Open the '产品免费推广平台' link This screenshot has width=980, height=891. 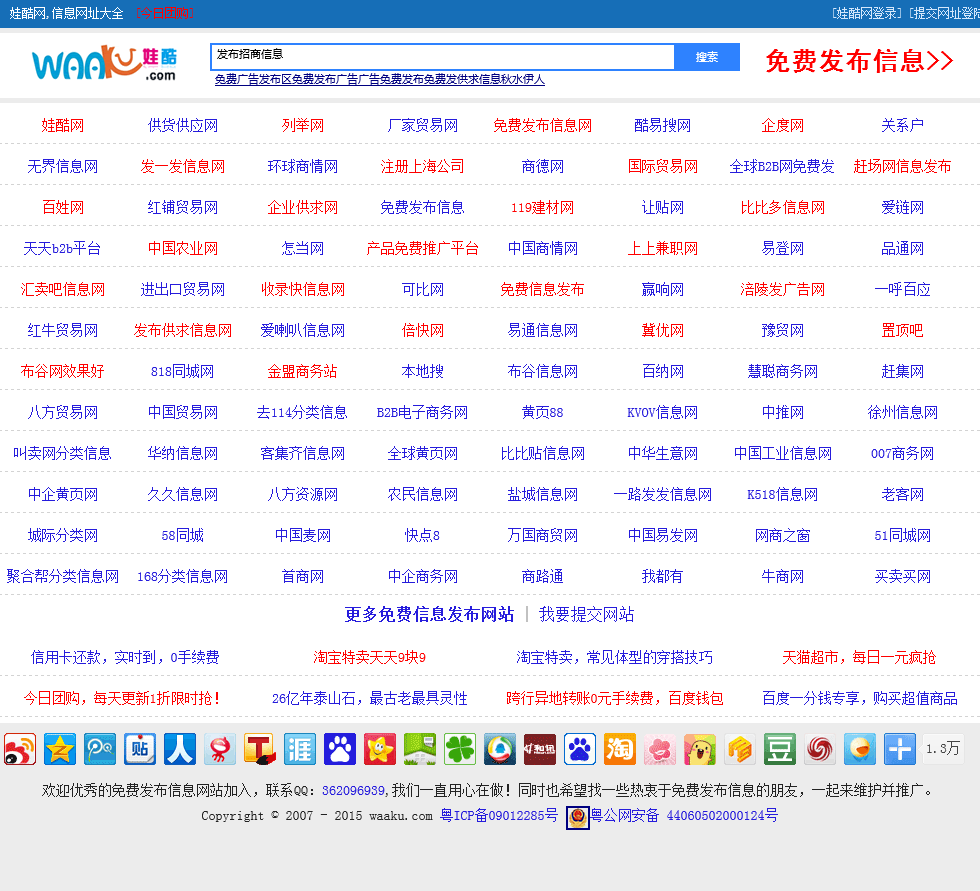pyautogui.click(x=422, y=249)
